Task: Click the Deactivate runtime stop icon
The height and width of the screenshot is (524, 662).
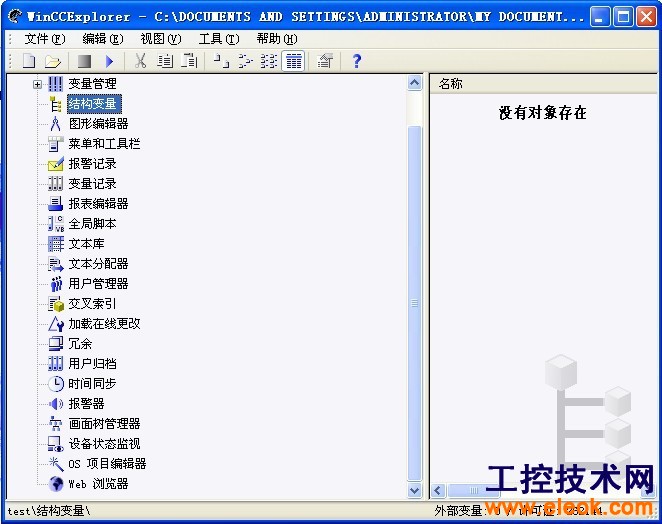Action: point(85,61)
